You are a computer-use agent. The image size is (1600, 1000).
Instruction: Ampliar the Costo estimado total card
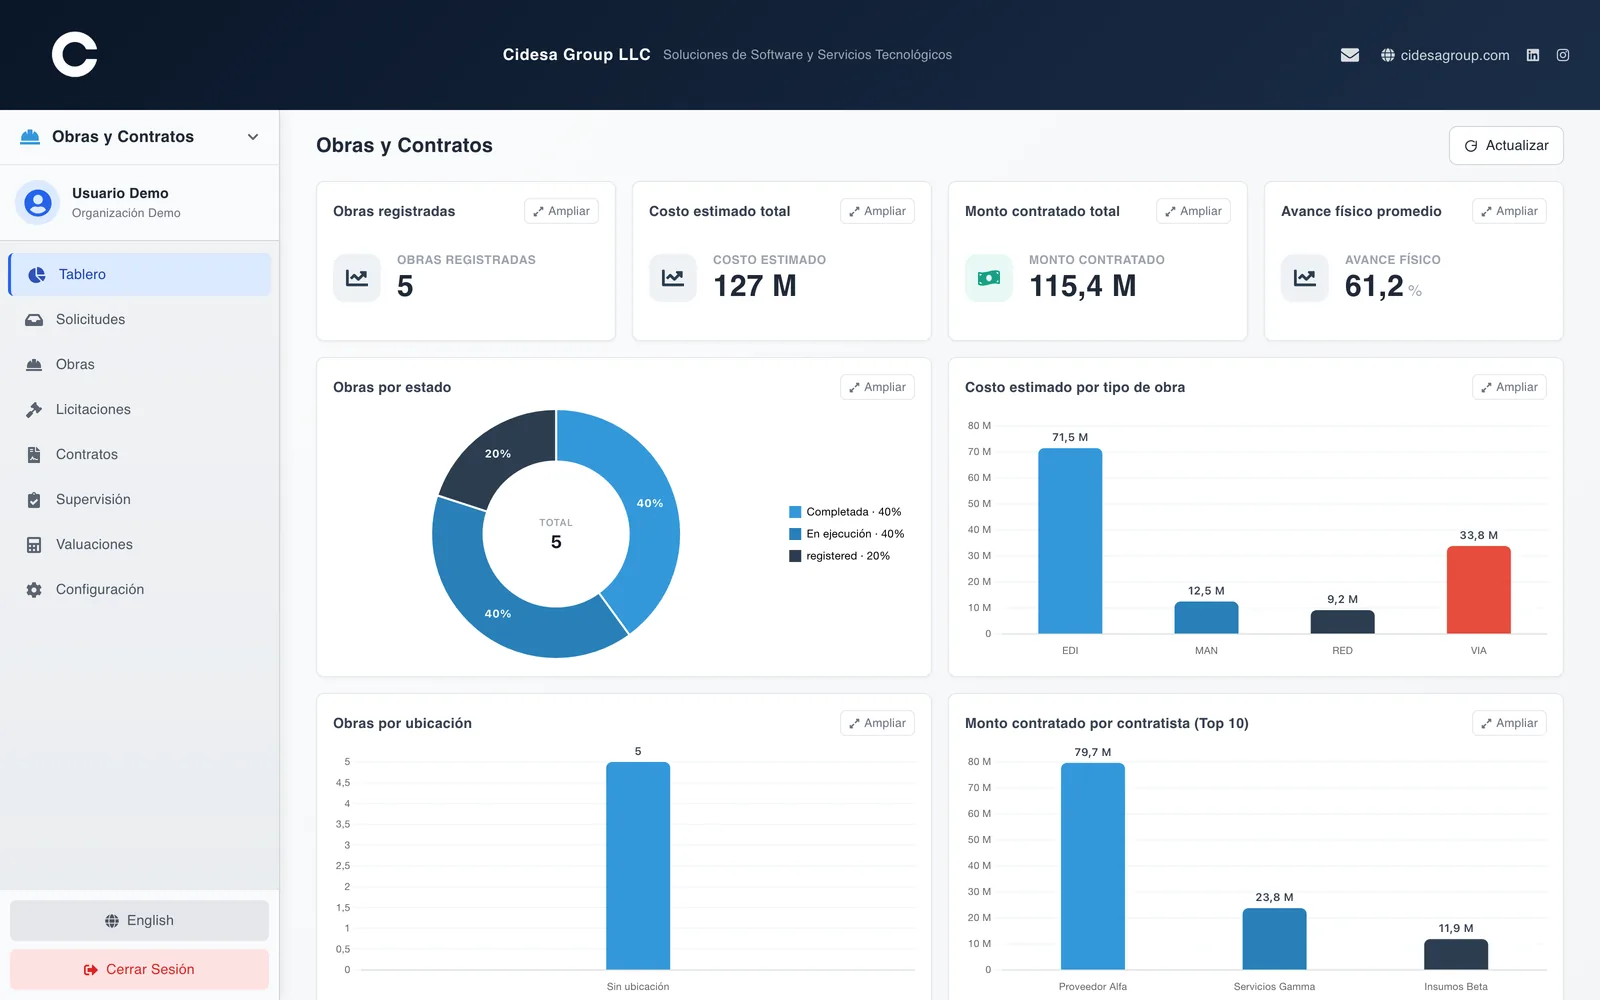click(877, 211)
